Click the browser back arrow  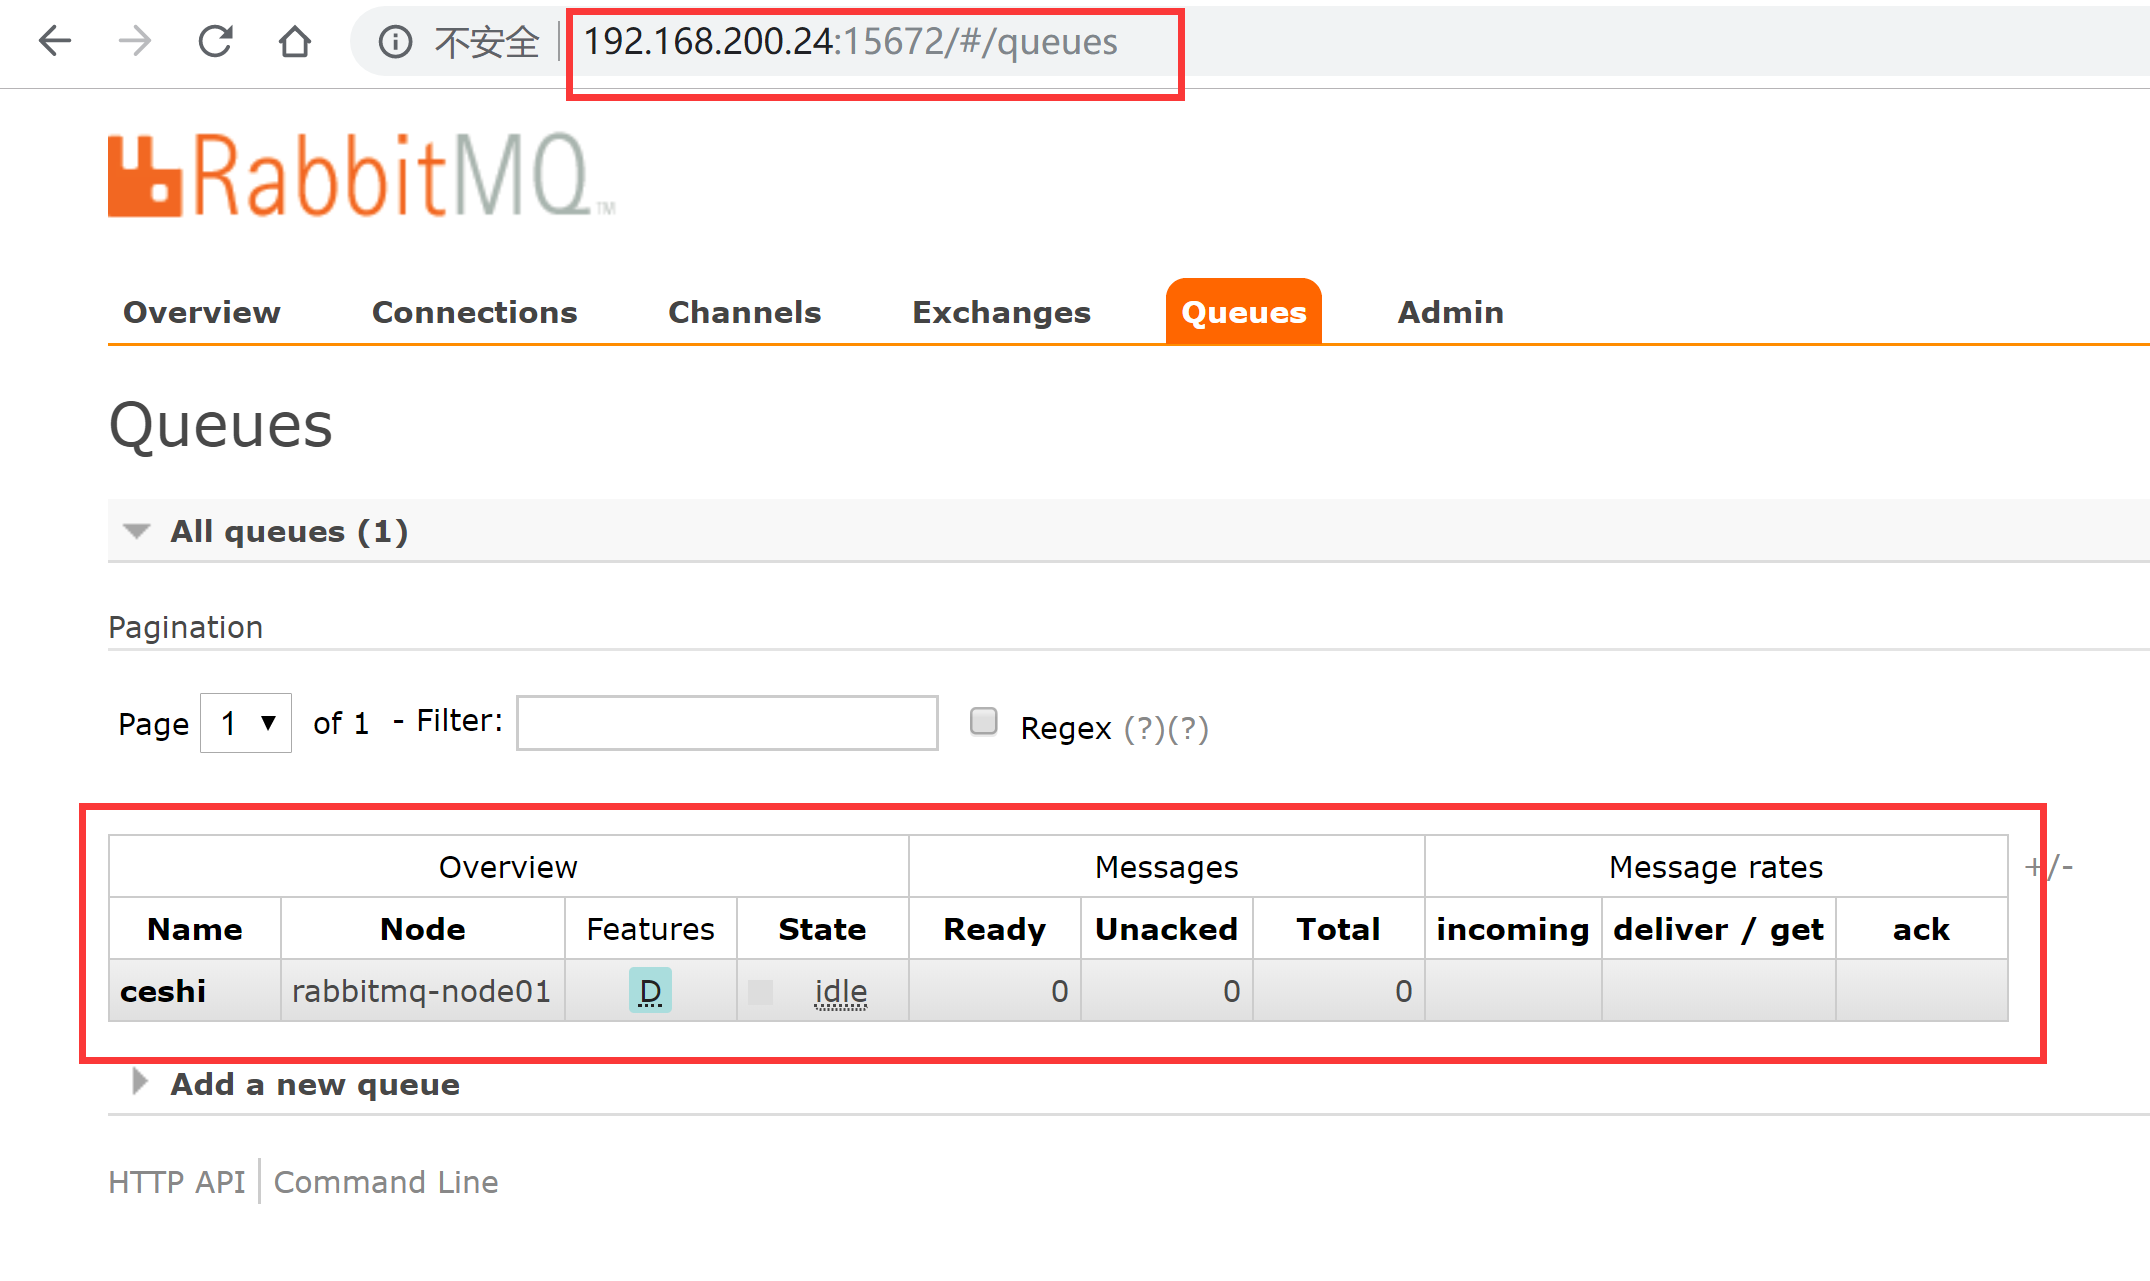55,41
